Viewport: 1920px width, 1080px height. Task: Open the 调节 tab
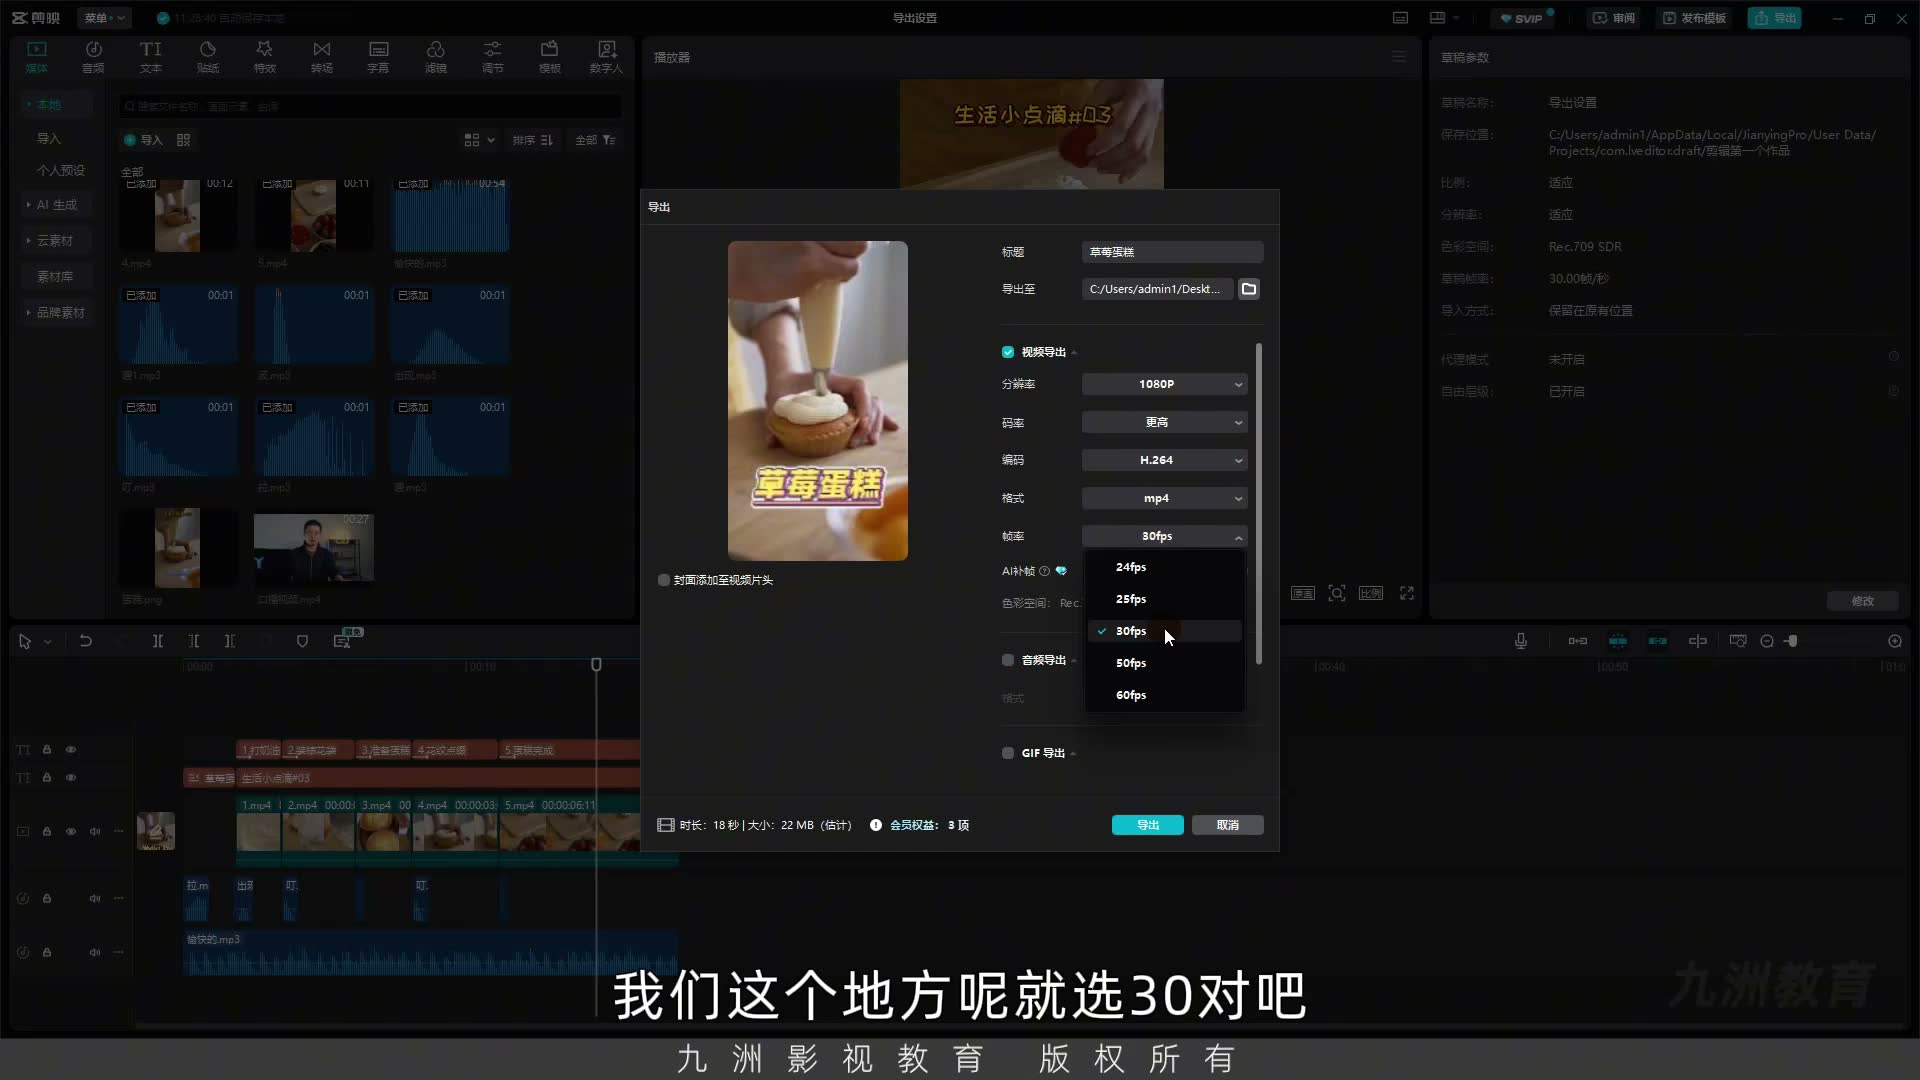492,57
